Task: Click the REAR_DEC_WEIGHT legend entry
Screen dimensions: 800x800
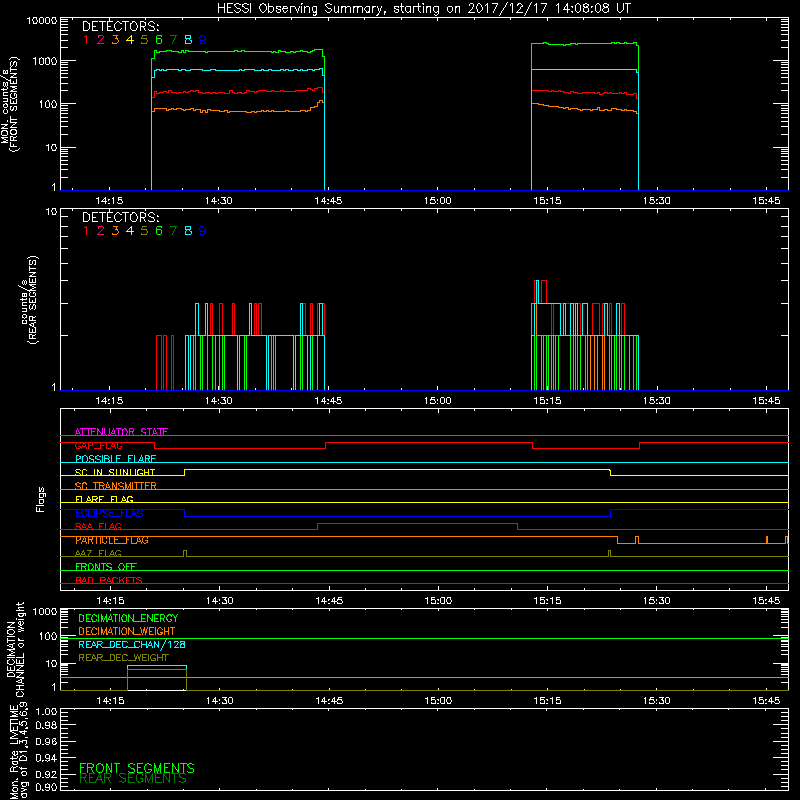Action: point(123,658)
